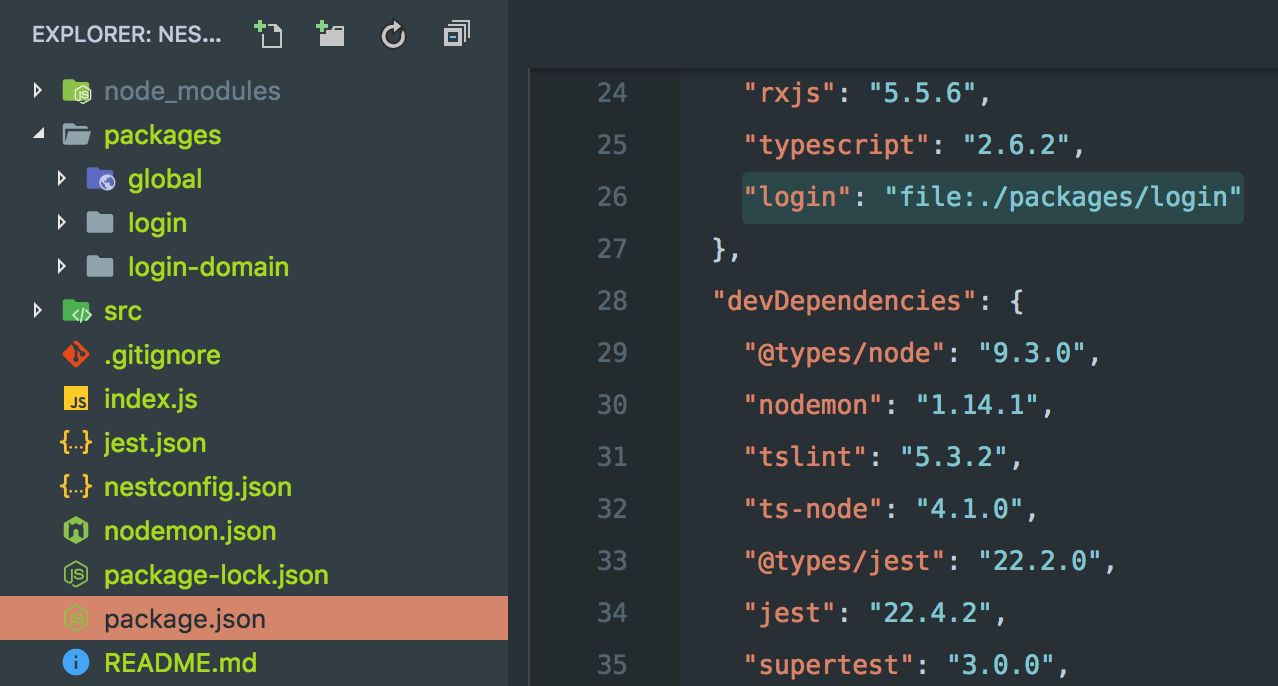
Task: Click the git icon beside .gitignore
Action: point(76,355)
